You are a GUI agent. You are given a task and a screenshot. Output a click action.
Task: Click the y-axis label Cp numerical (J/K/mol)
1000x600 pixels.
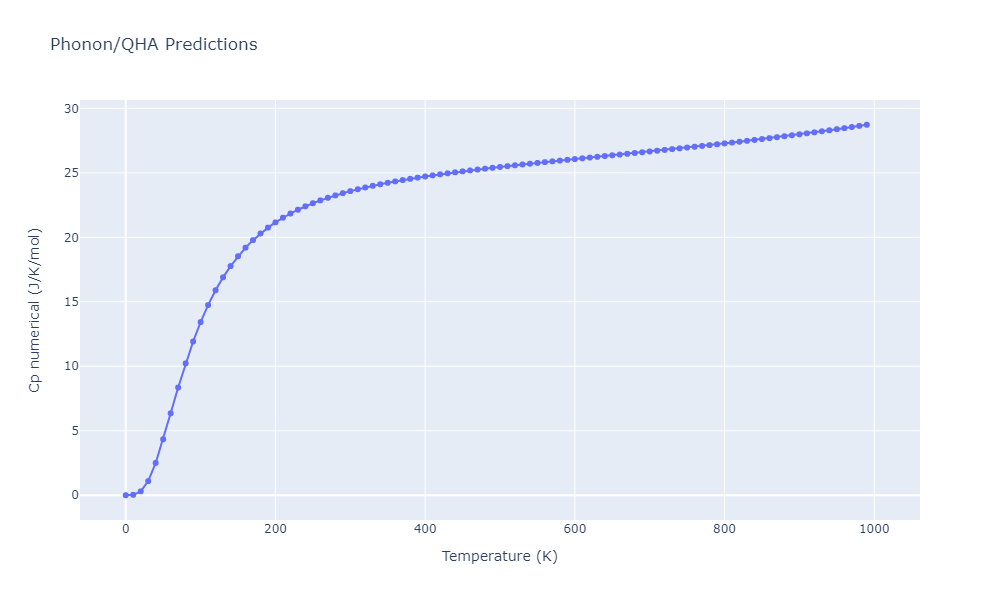pyautogui.click(x=34, y=310)
